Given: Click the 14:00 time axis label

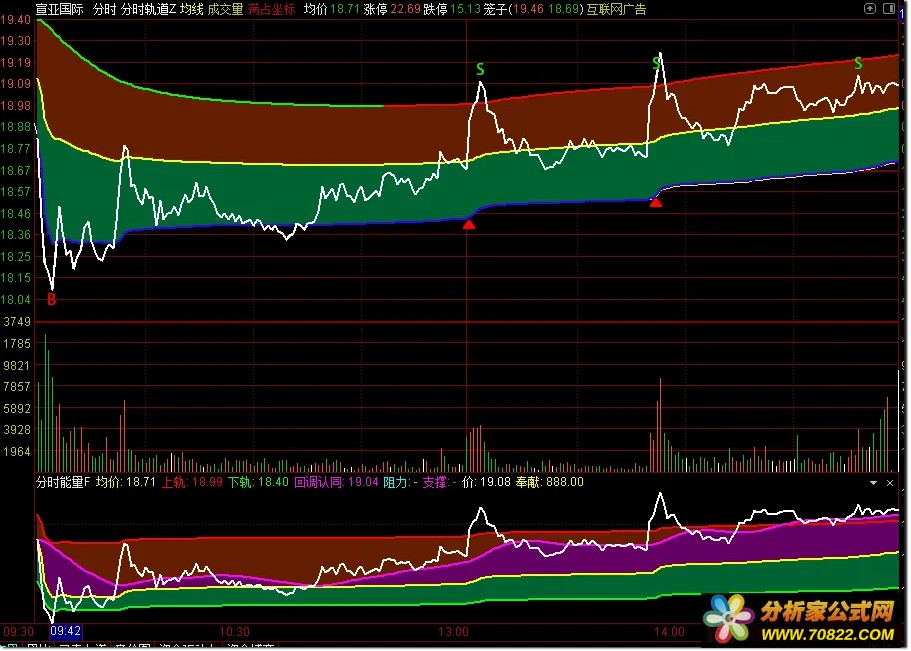Looking at the screenshot, I should [x=669, y=632].
